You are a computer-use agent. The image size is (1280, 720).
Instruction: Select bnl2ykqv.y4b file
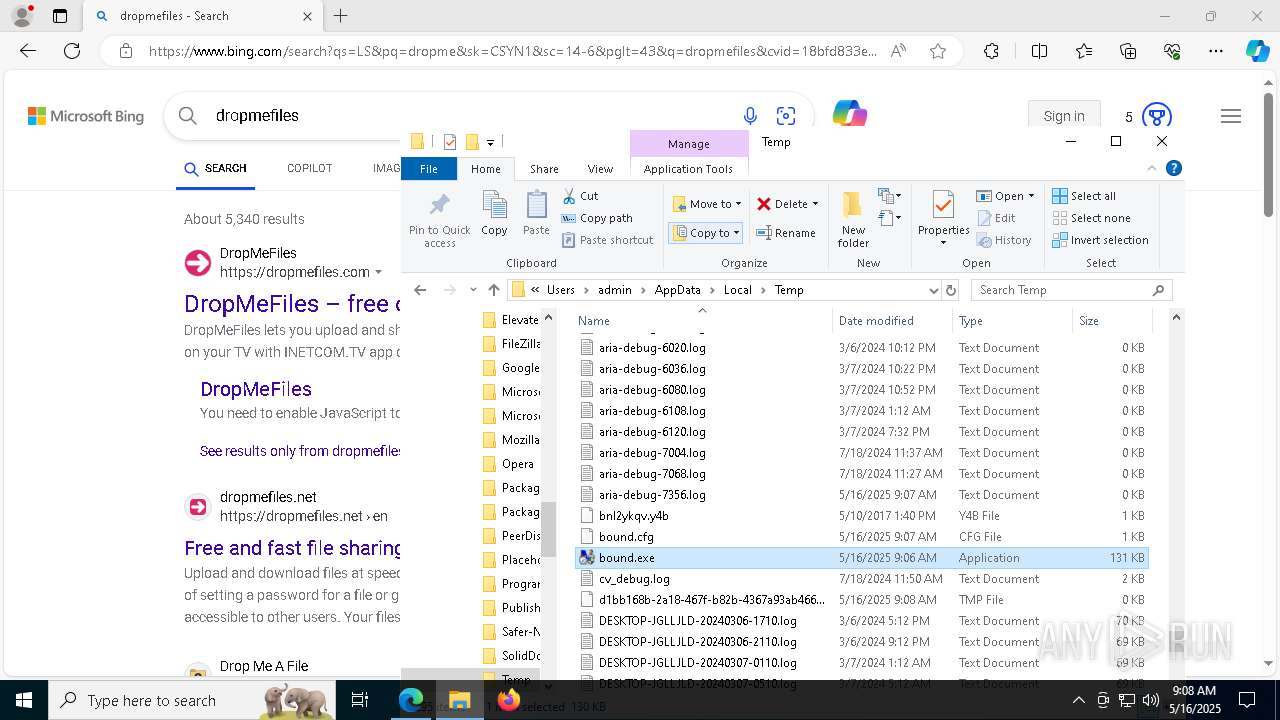click(x=861, y=516)
